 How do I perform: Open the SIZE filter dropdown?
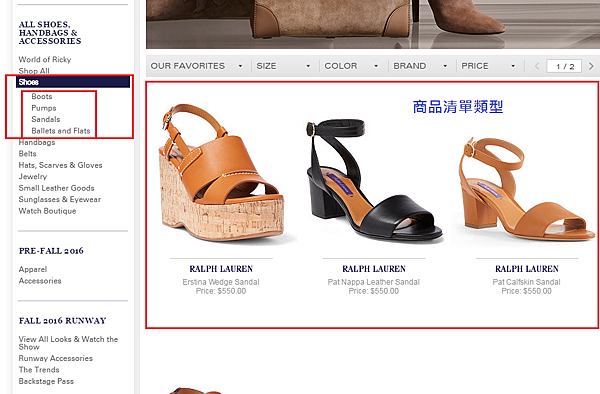[x=283, y=66]
